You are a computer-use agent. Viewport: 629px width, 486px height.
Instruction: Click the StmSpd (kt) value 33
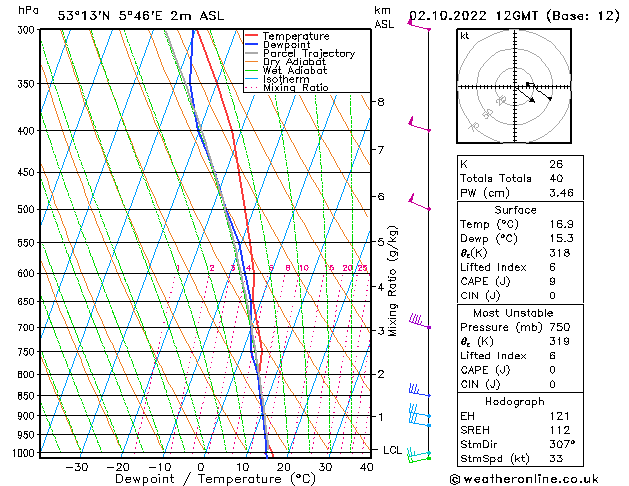(x=556, y=459)
